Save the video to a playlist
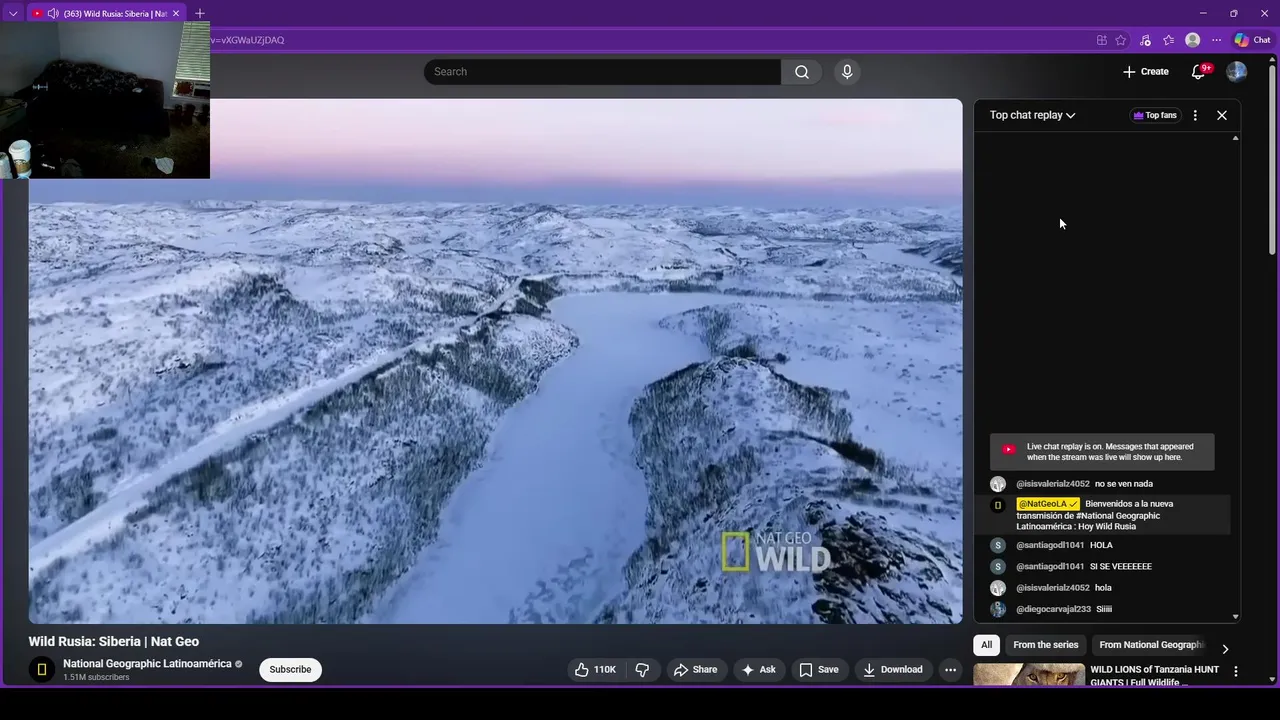1280x720 pixels. point(818,670)
